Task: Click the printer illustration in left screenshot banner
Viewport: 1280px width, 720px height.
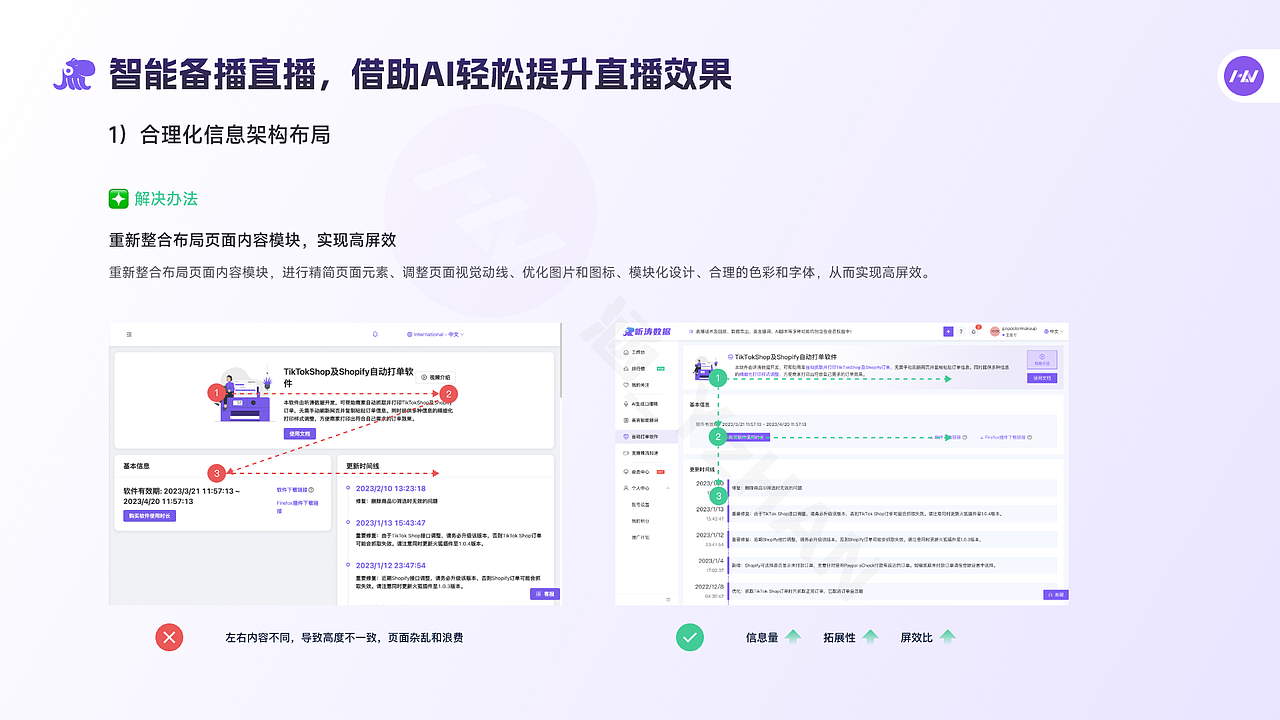Action: click(246, 395)
